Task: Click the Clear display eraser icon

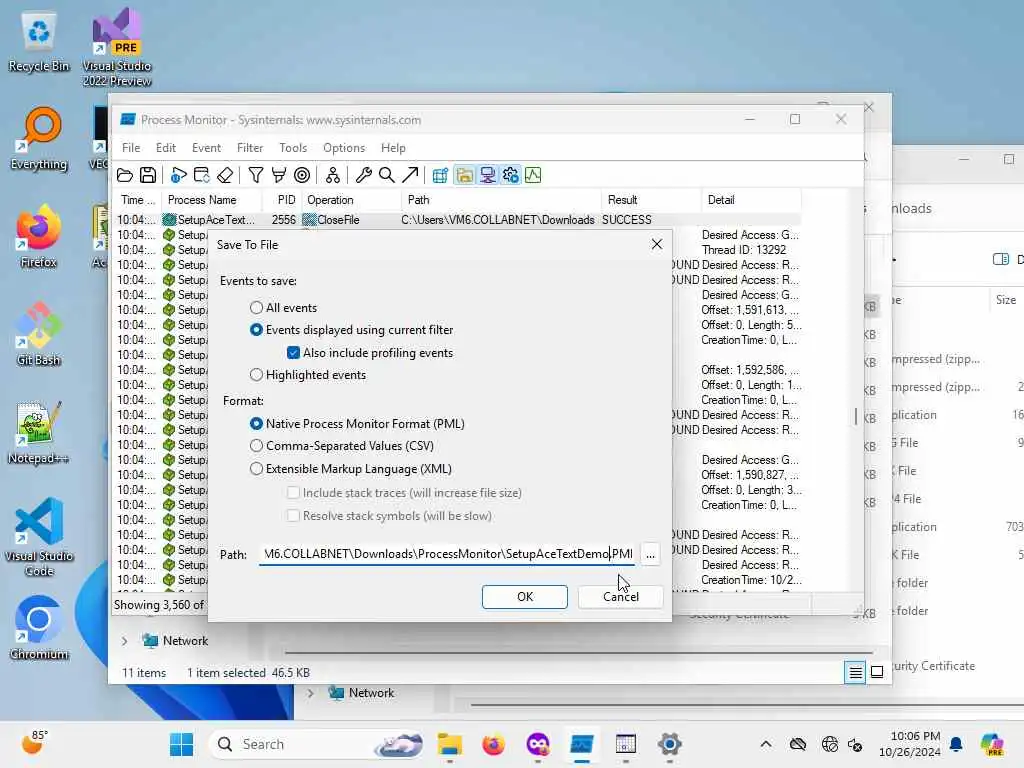Action: coord(225,175)
